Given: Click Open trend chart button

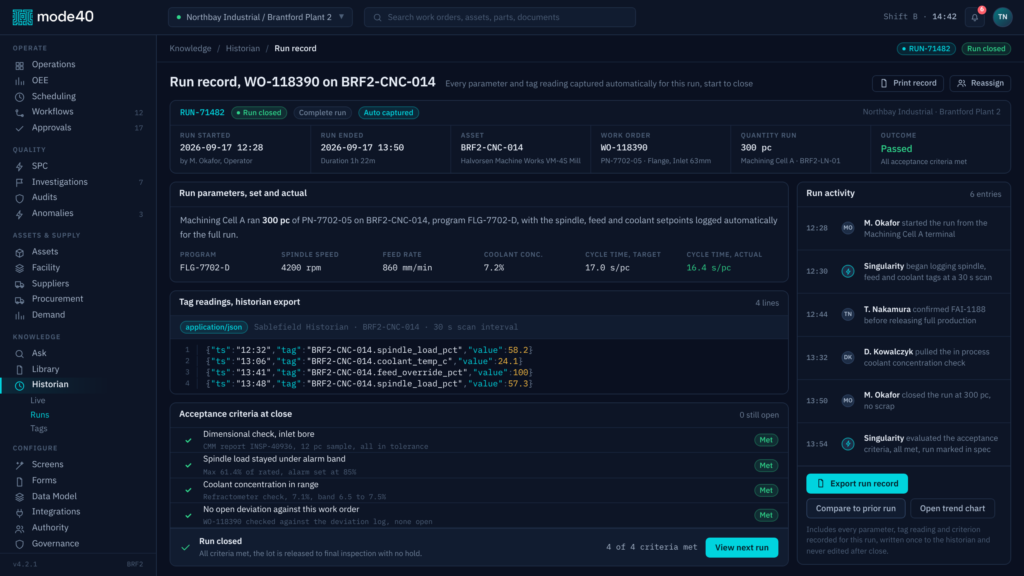Looking at the screenshot, I should (x=952, y=508).
